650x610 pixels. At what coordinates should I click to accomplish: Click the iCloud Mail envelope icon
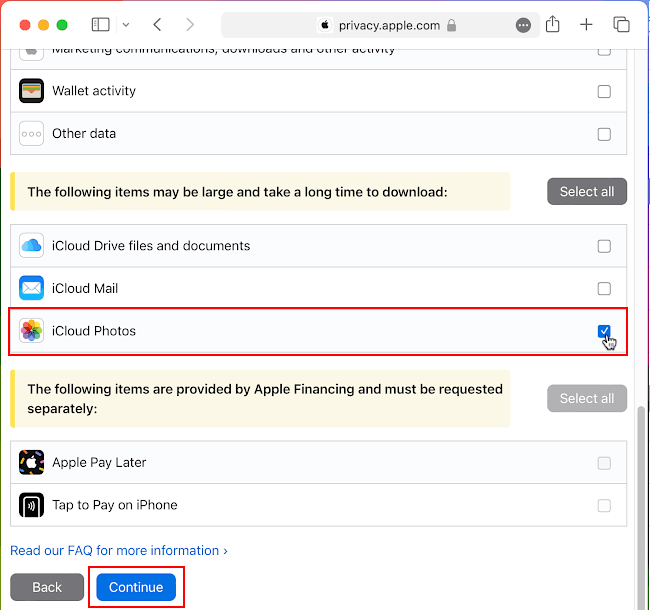32,288
